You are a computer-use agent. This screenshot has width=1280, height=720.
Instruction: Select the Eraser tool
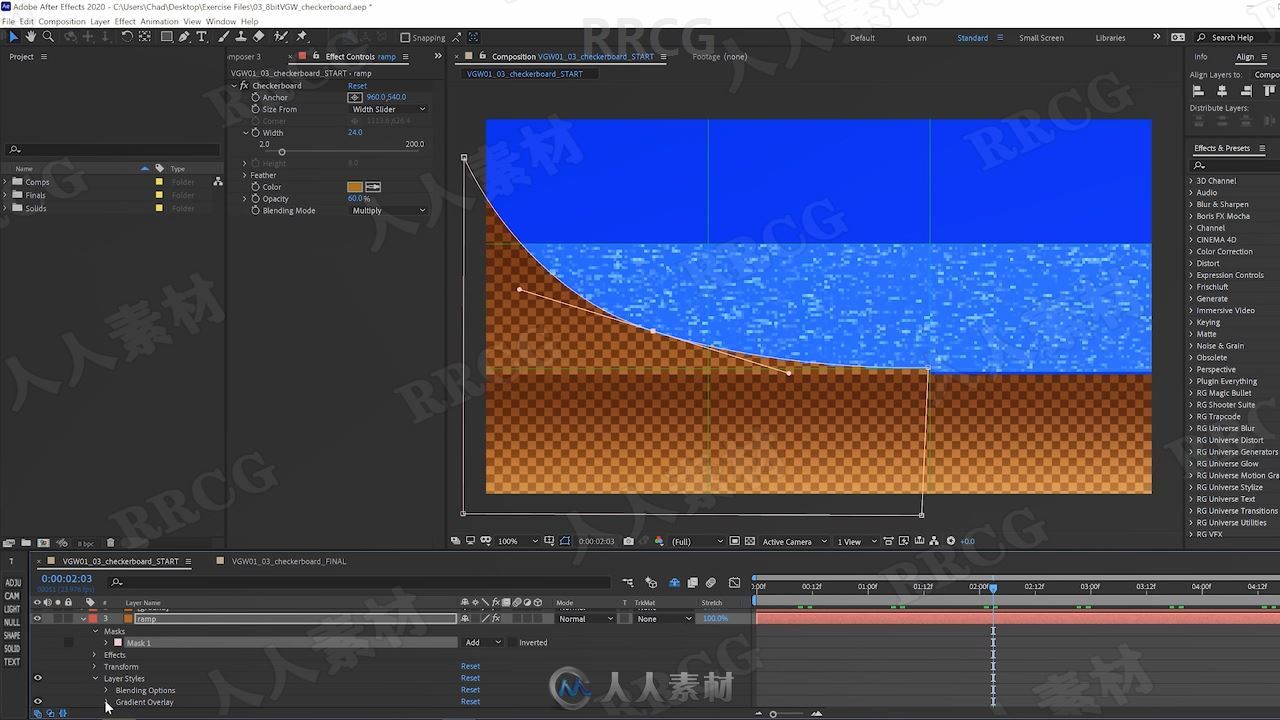(259, 37)
